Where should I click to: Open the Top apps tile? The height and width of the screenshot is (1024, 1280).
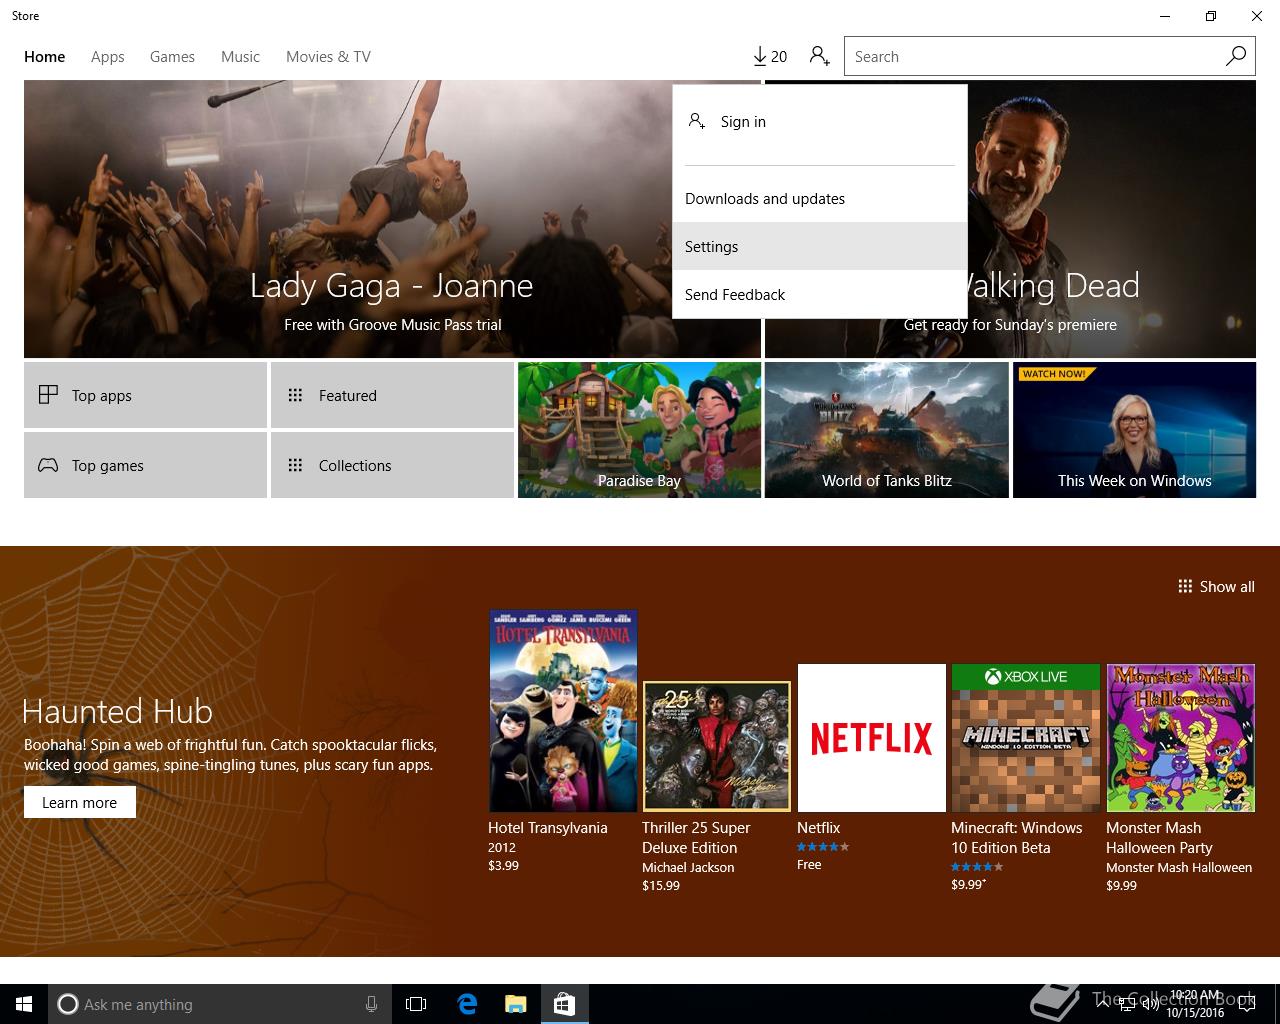[x=145, y=395]
